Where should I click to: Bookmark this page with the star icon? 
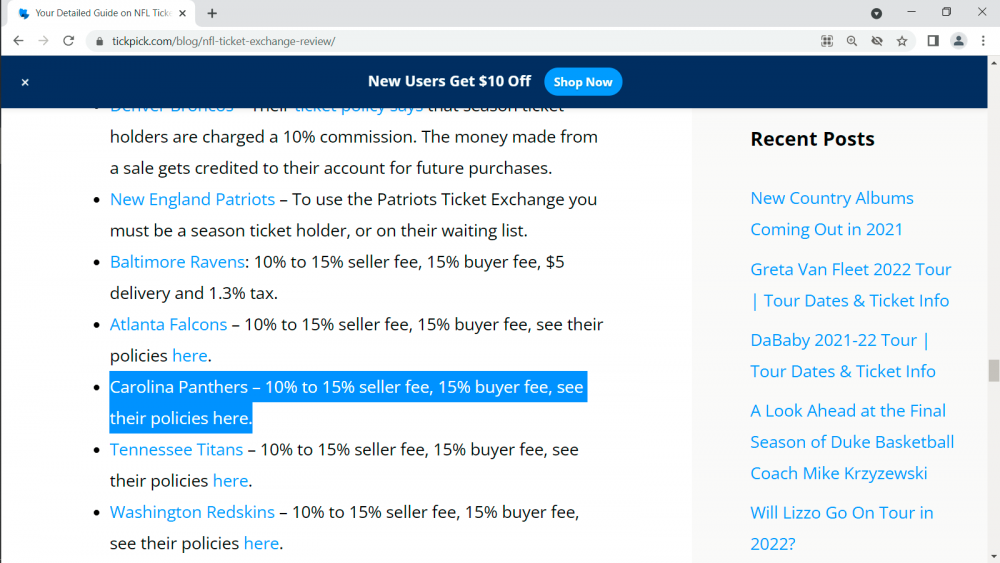(x=902, y=41)
